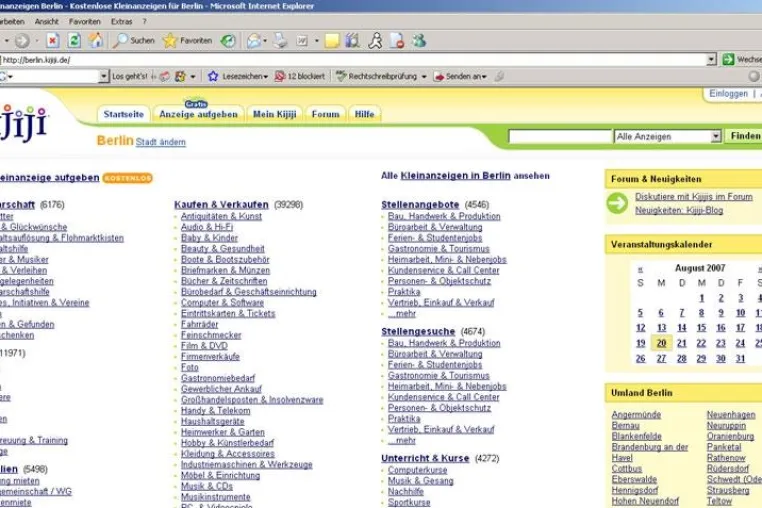This screenshot has width=762, height=508.
Task: Click the 12 blockiert popup blocker
Action: [300, 76]
